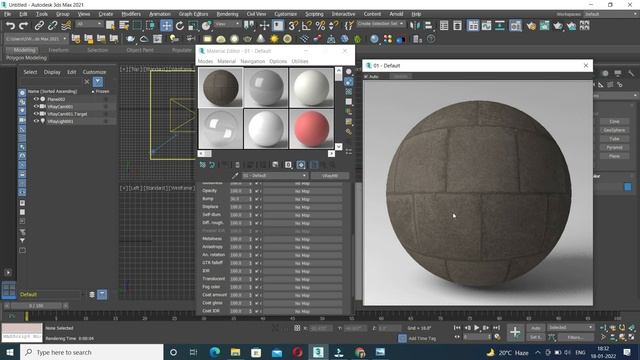
Task: Click Show Shaded Material in Viewport icon
Action: coord(301,165)
